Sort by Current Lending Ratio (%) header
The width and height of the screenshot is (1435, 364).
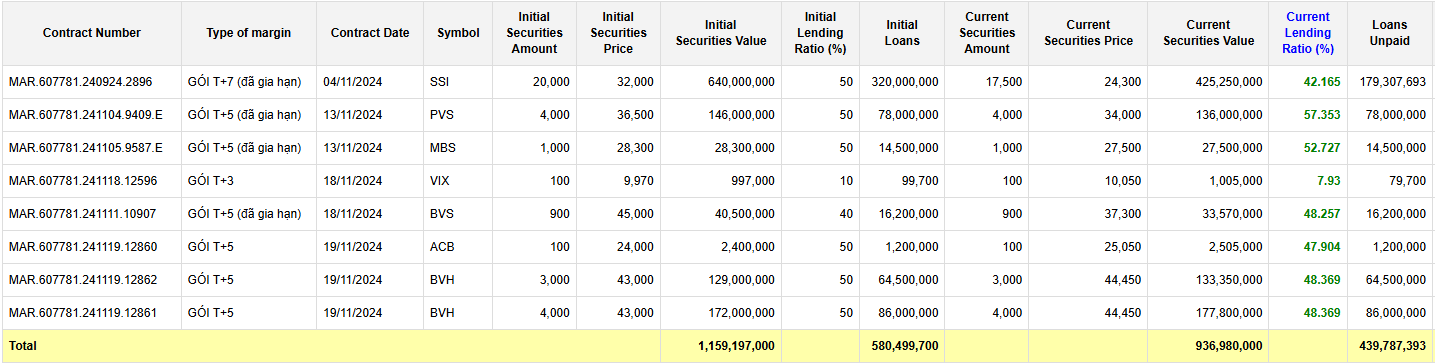point(1308,33)
